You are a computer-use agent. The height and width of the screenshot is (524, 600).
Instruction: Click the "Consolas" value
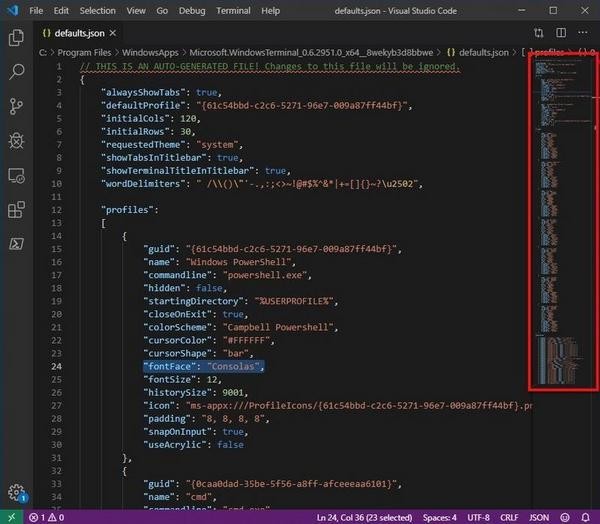233,366
